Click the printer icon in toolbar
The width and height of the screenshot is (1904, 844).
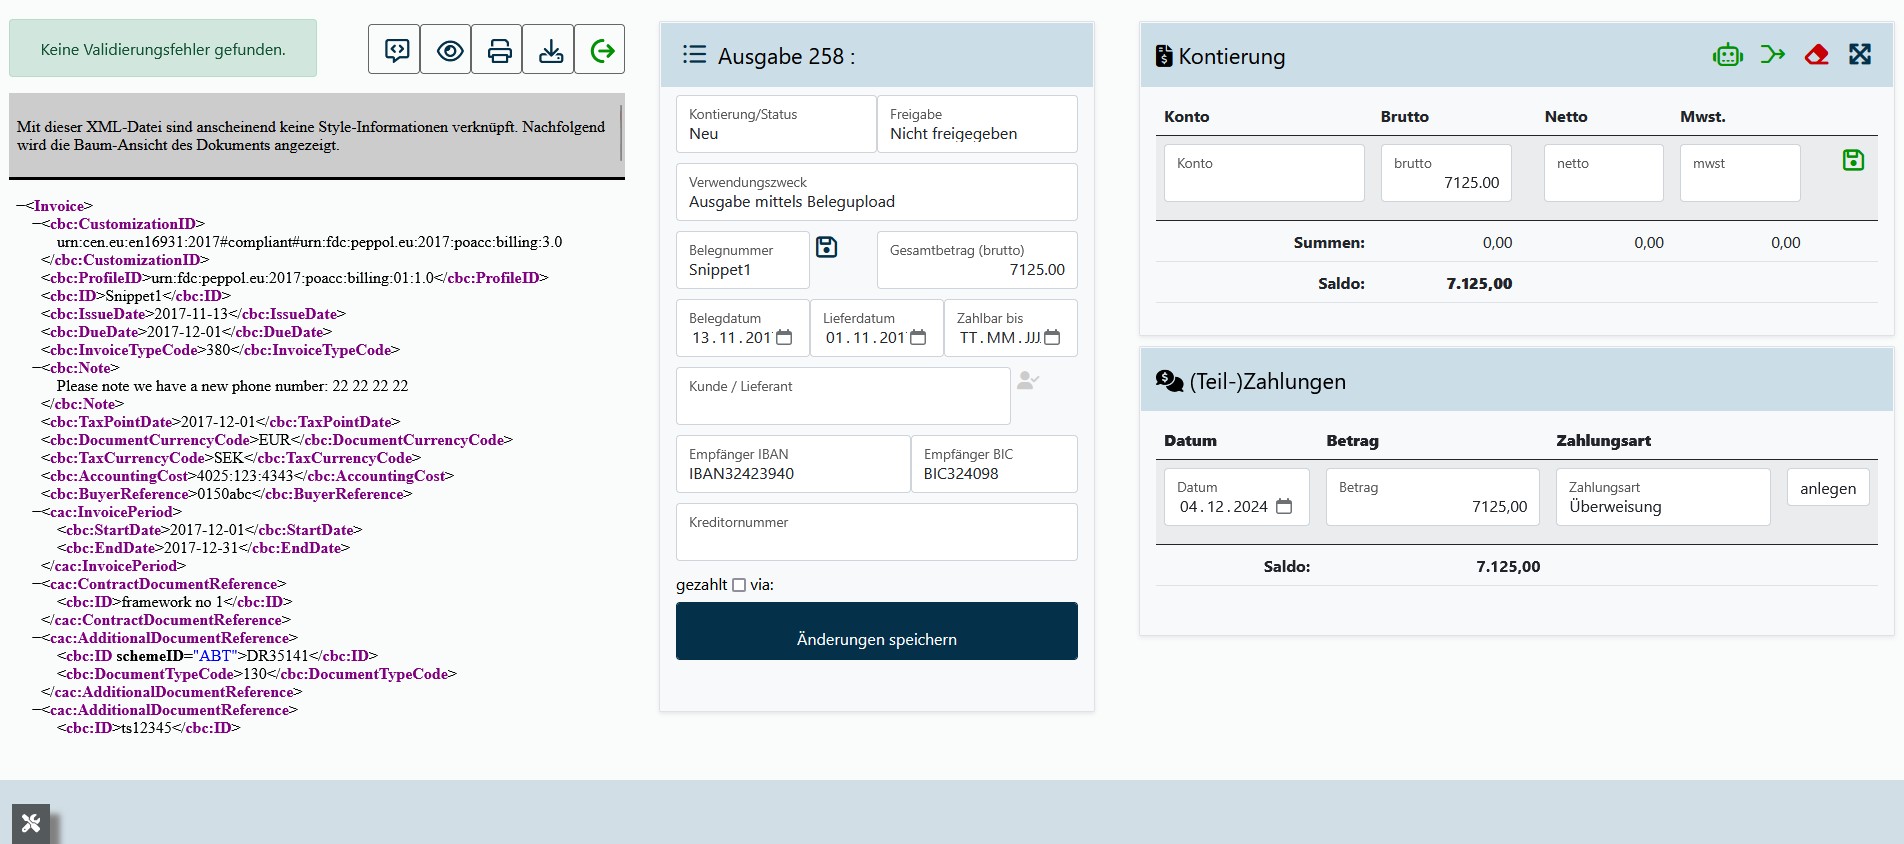click(x=499, y=50)
